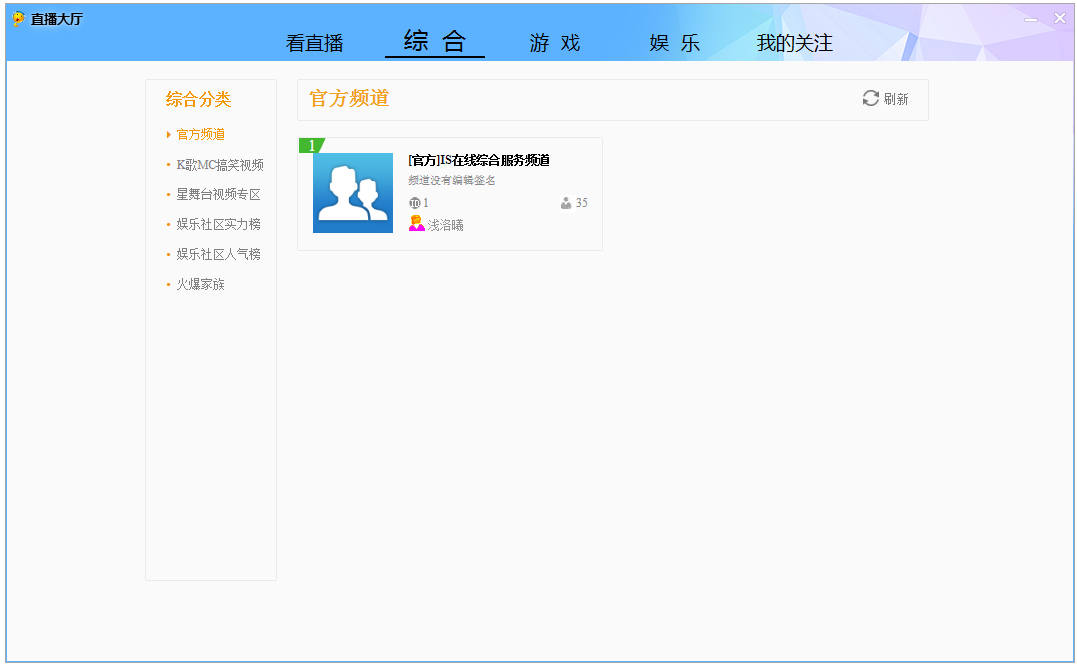Select the K歌MC搞笑视频 category
This screenshot has height=666, width=1077.
pos(219,163)
